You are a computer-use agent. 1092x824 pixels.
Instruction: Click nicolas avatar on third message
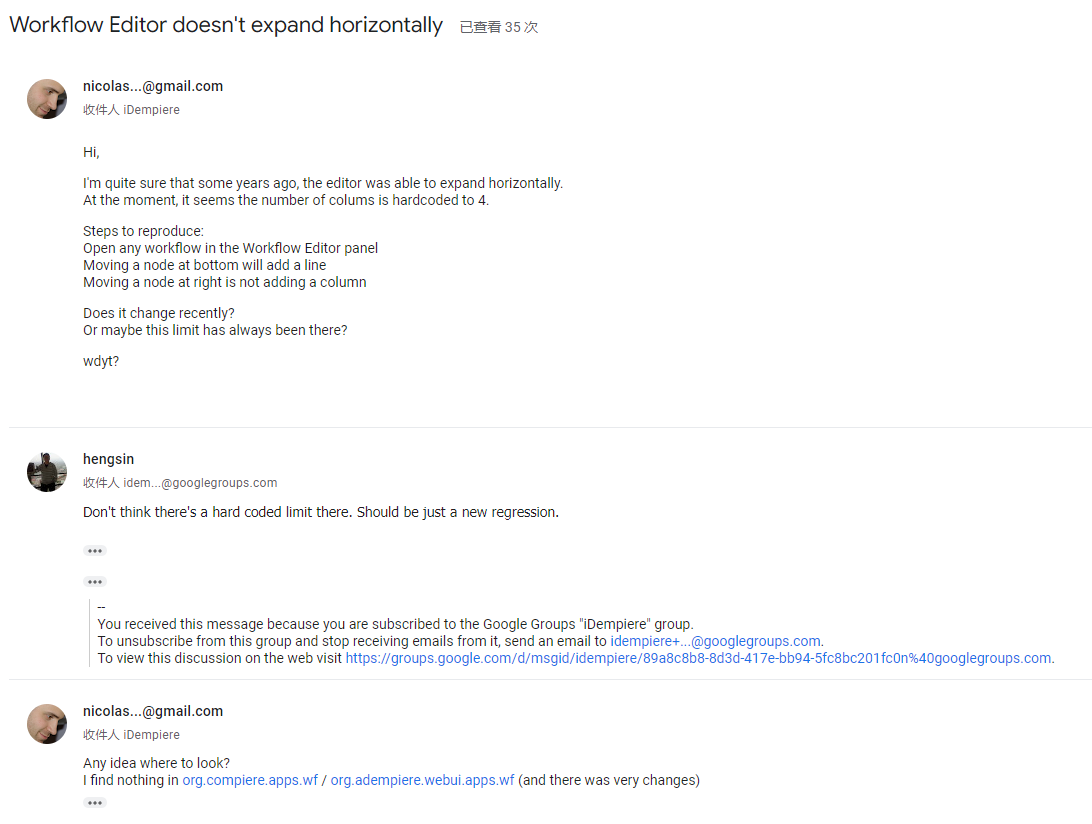tap(47, 724)
